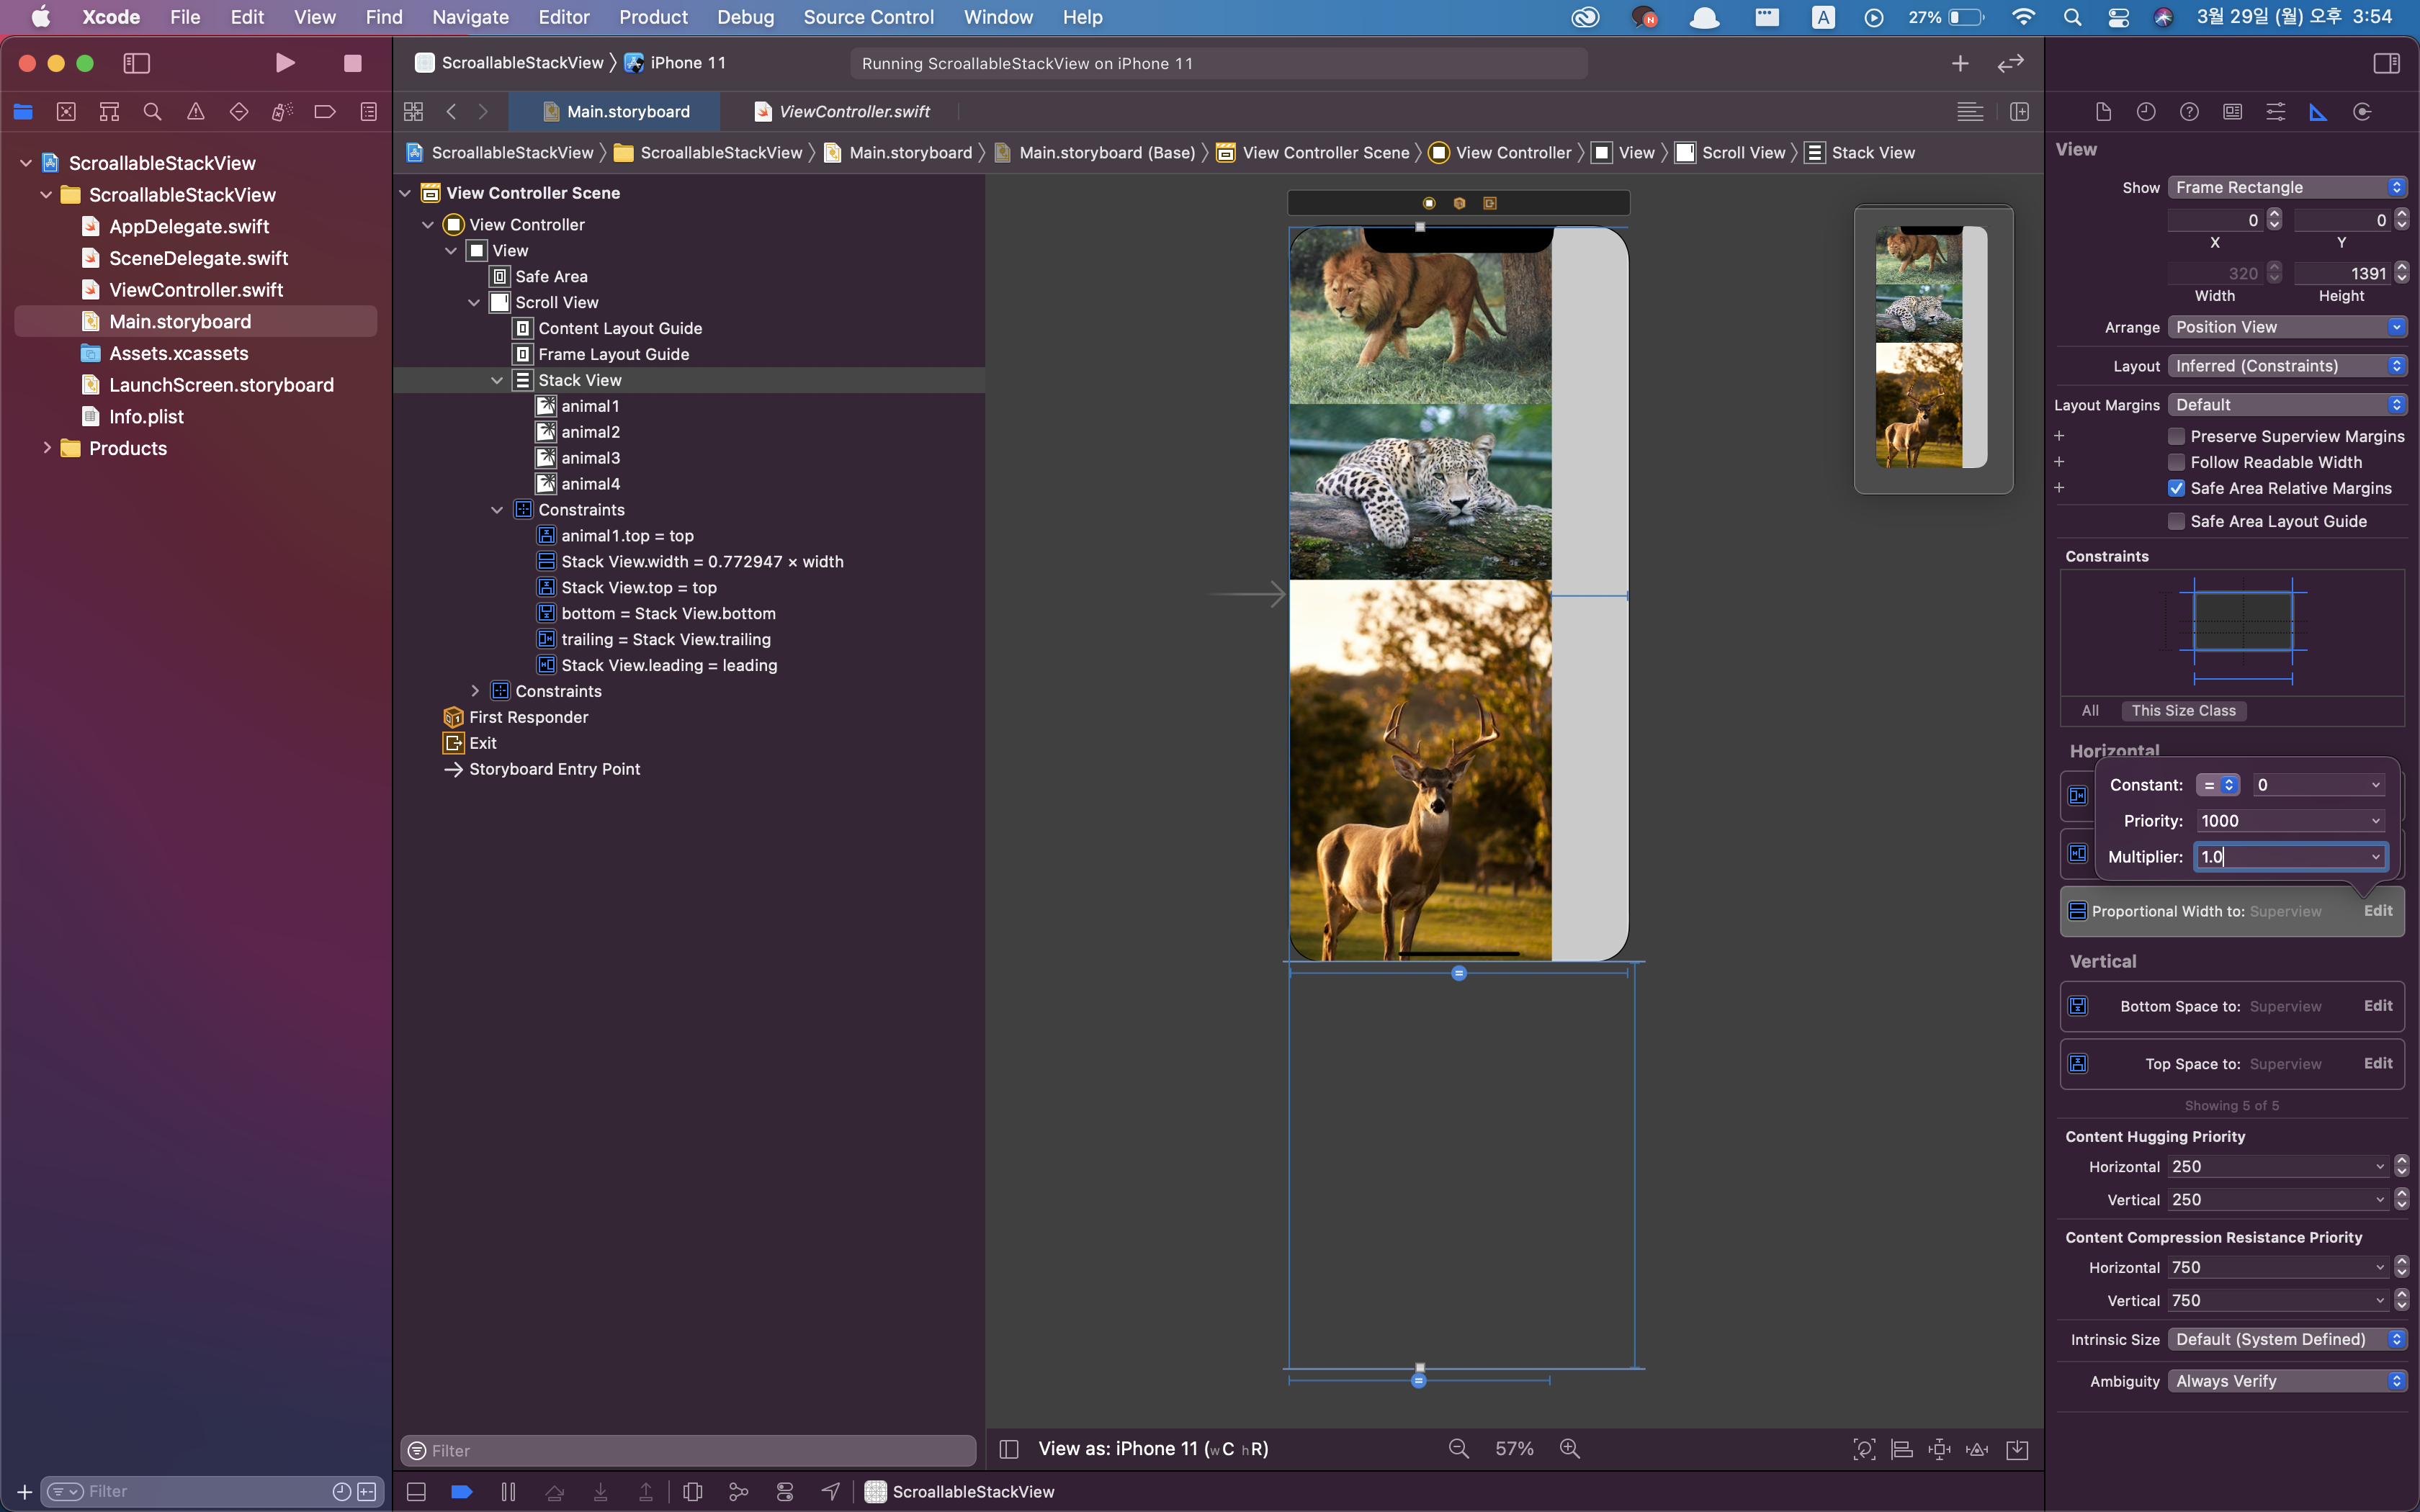Click the Add New Constraints icon

pos(1939,1449)
